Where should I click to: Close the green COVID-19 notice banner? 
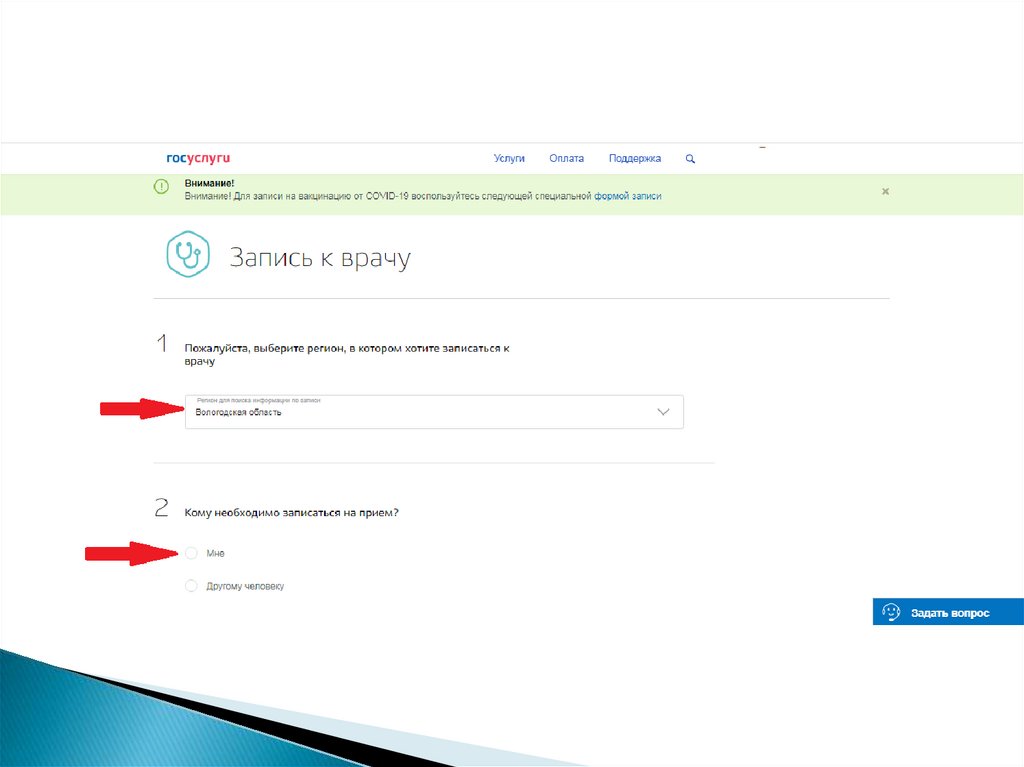(x=886, y=191)
